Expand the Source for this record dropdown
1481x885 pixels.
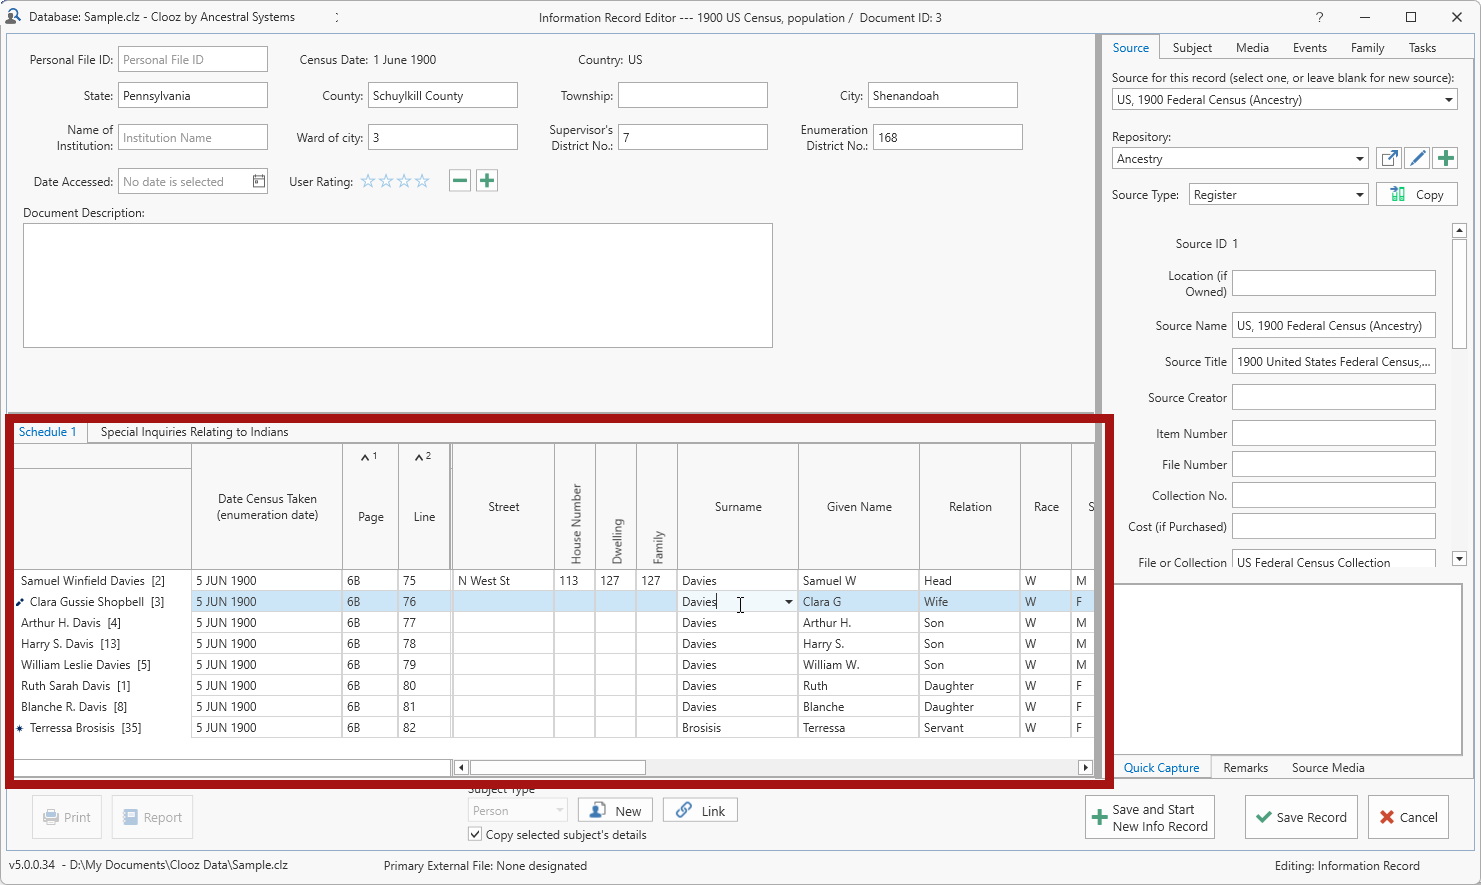click(1448, 100)
